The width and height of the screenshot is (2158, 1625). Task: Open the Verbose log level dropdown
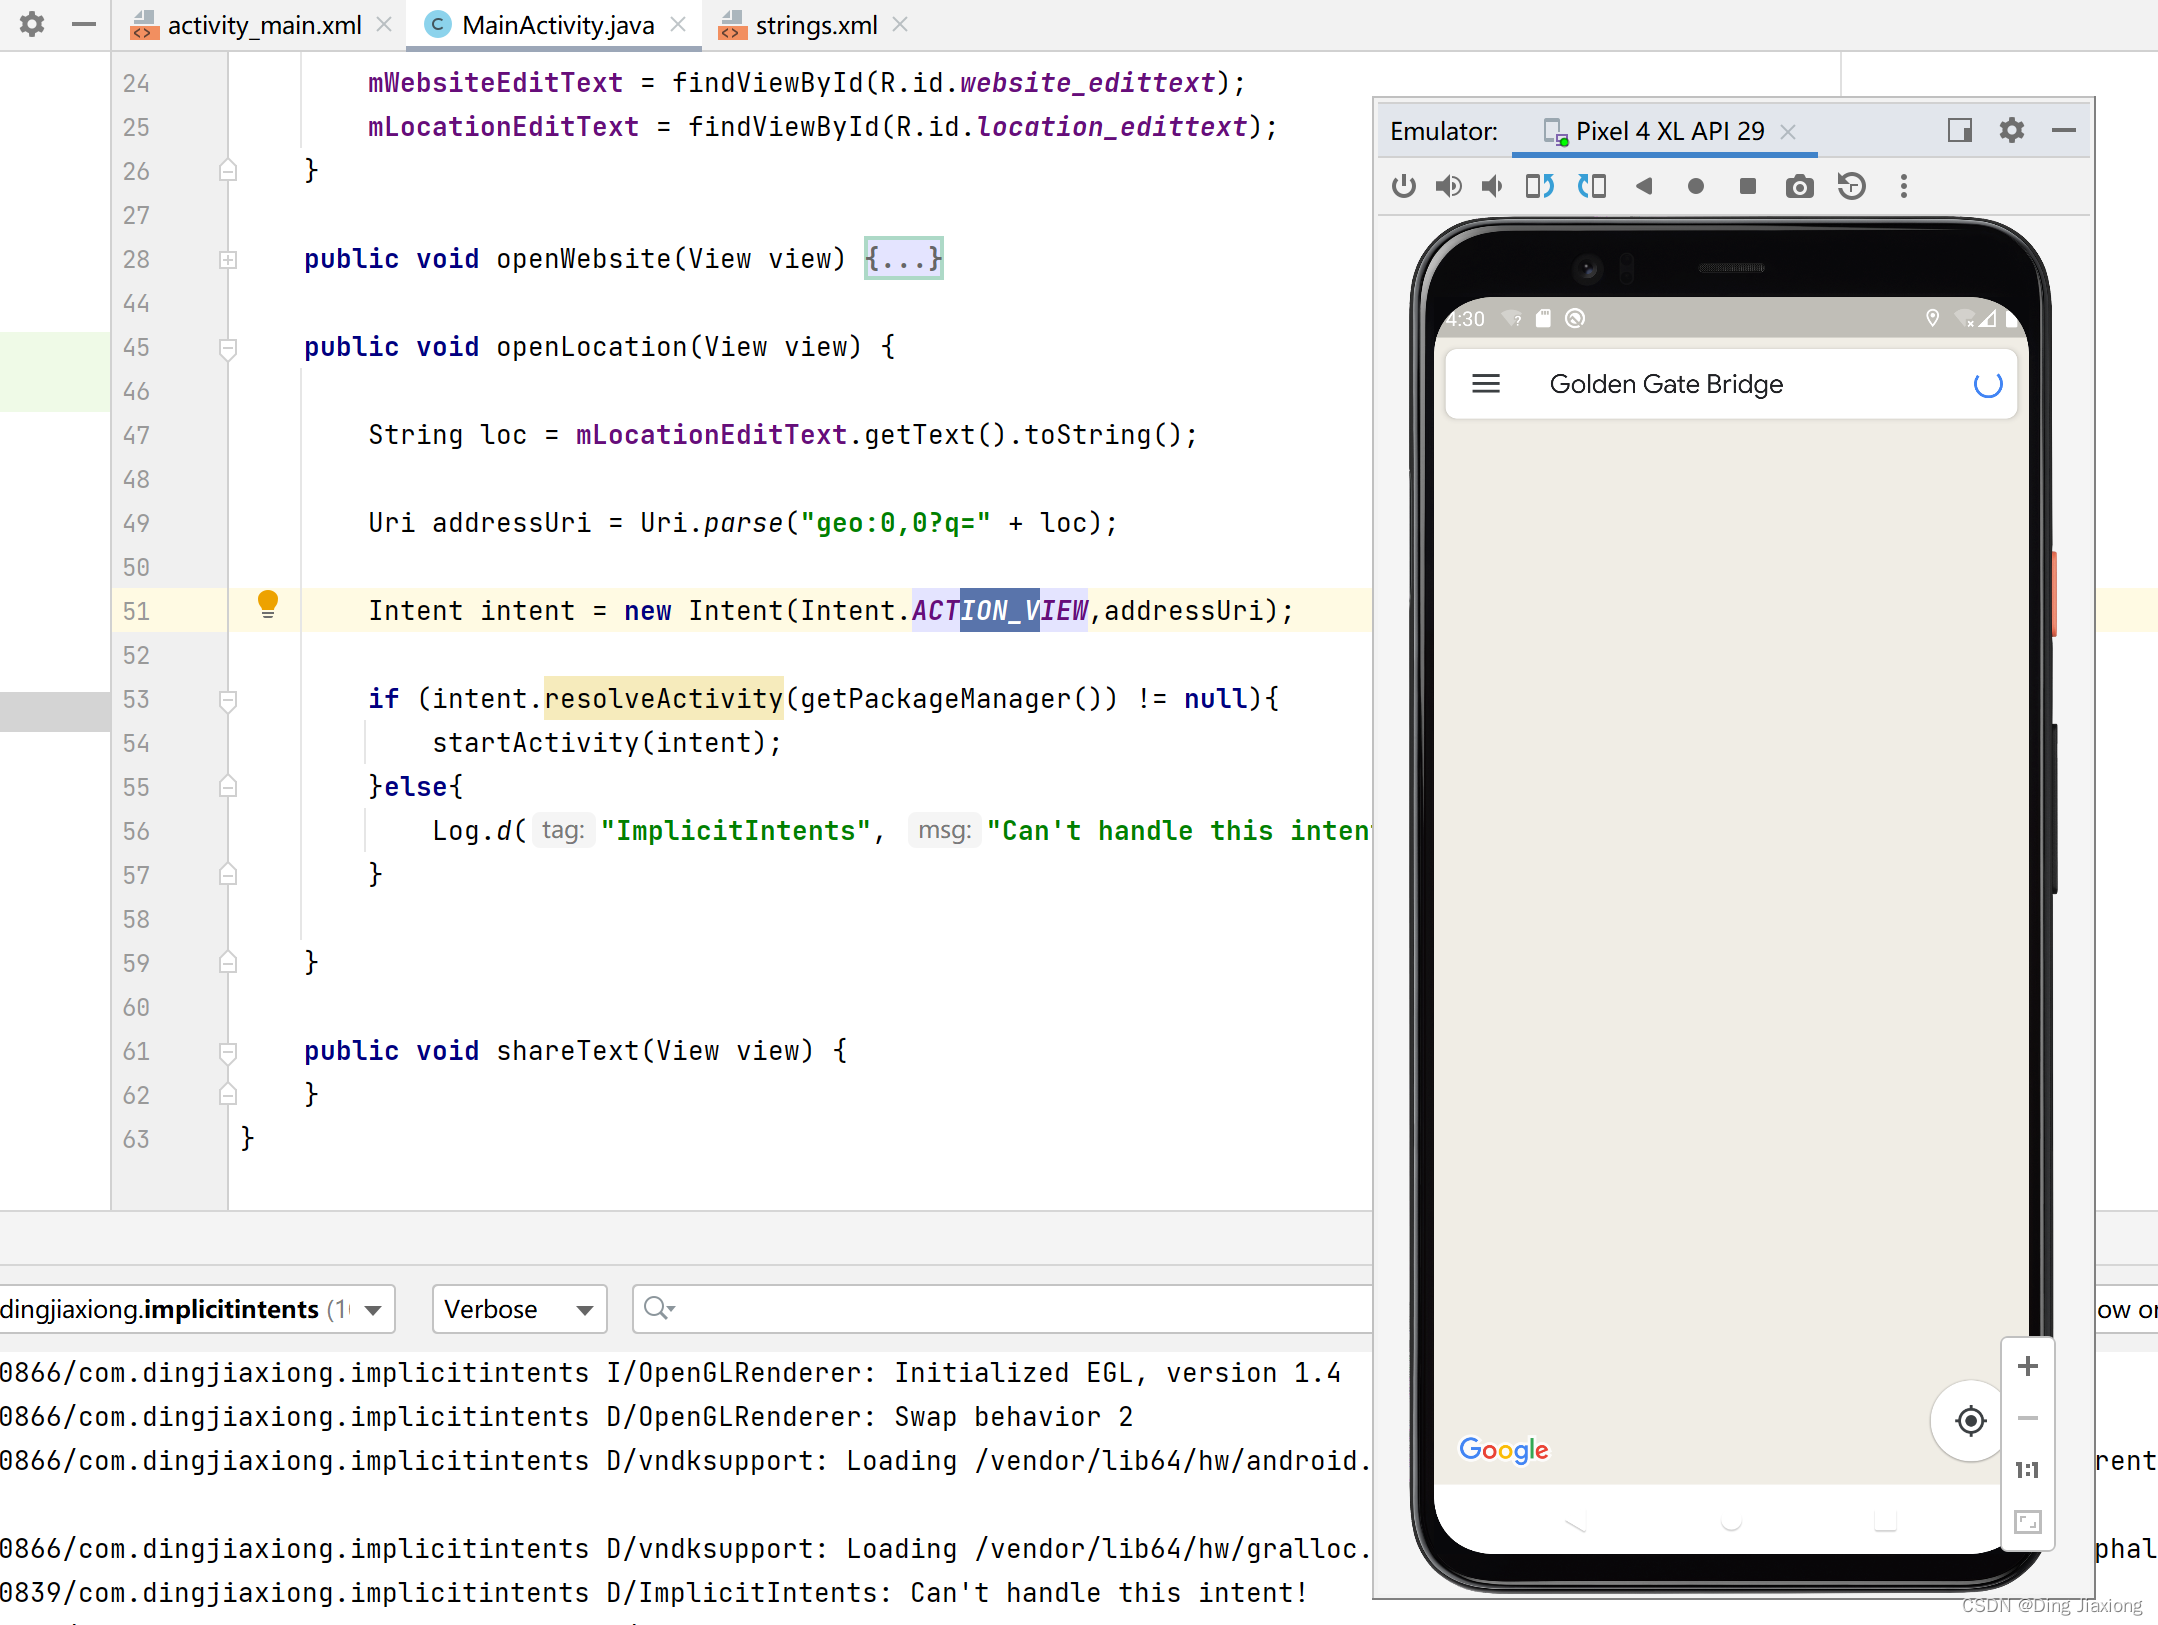coord(519,1309)
